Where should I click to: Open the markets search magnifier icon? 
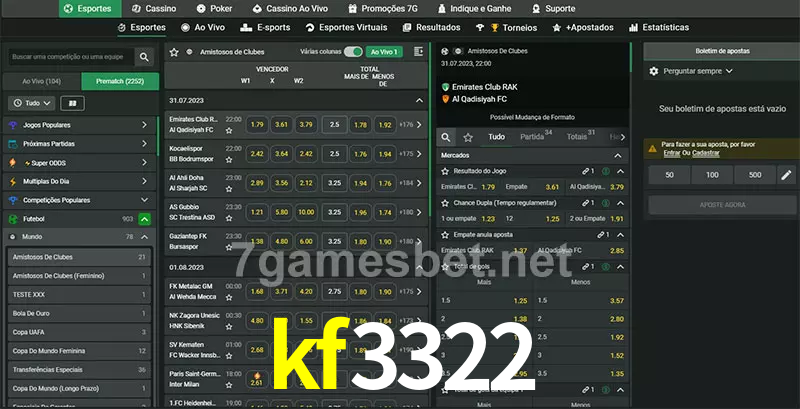447,136
